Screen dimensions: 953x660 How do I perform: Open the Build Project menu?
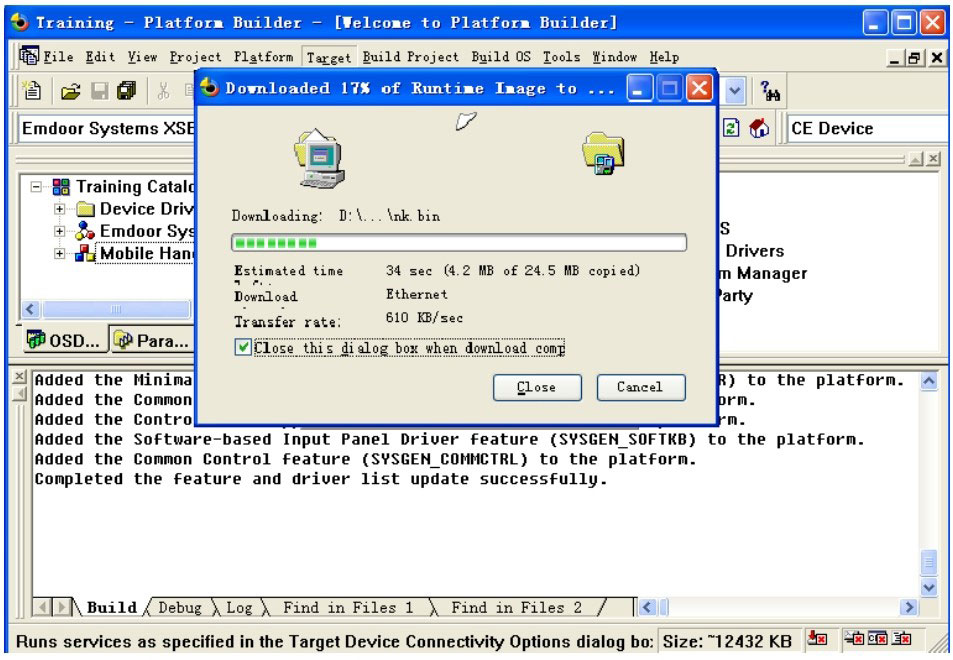[411, 57]
